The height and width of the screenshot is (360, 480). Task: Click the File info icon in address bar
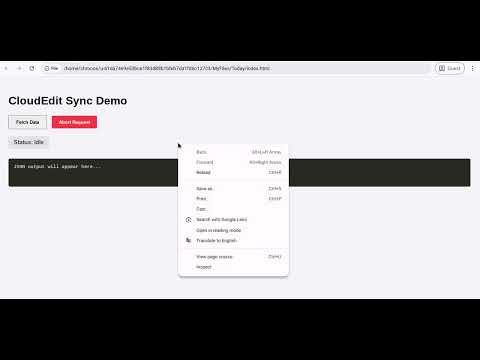pos(51,68)
